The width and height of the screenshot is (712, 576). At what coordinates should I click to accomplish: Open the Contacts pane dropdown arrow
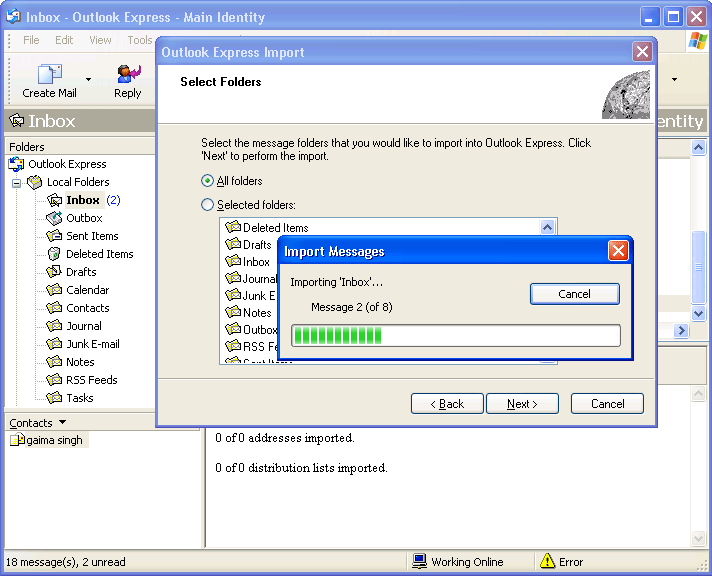[x=63, y=422]
